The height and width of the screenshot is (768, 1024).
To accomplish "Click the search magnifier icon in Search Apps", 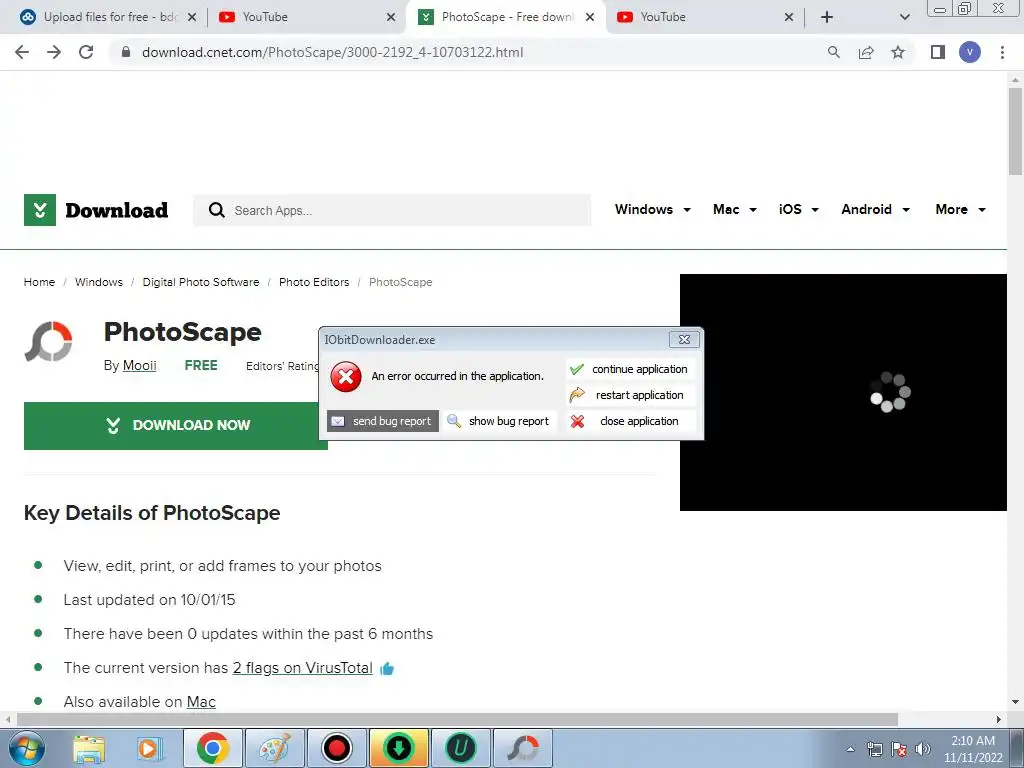I will point(216,210).
